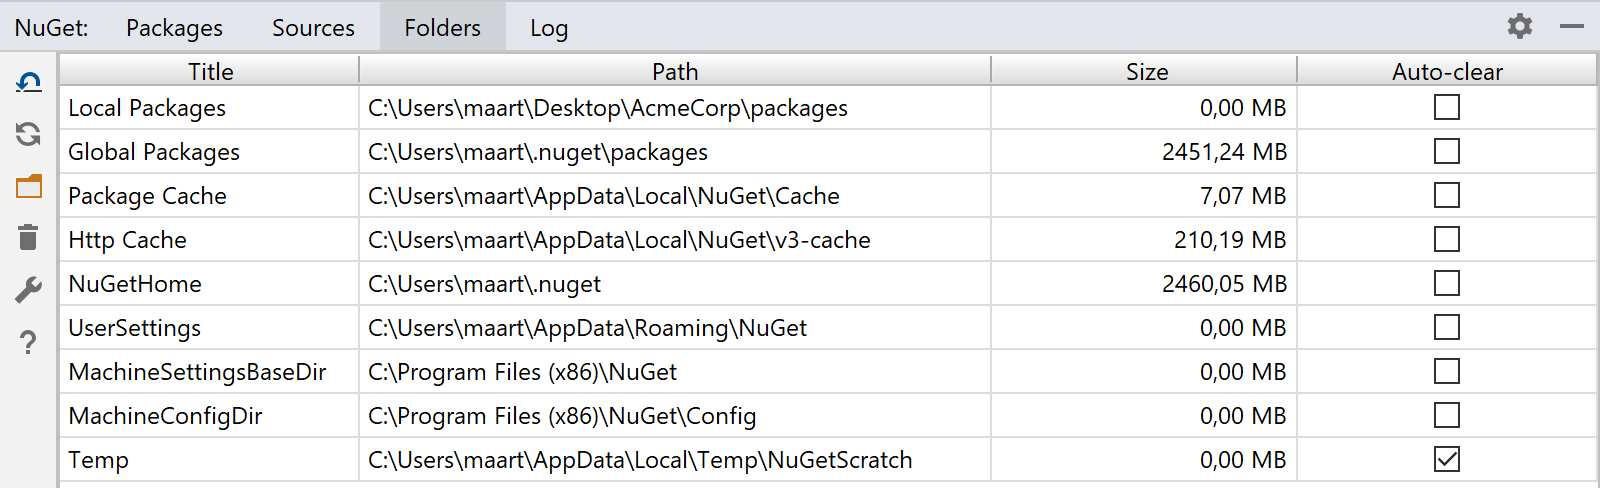Open the gear options icon
This screenshot has height=488, width=1600.
coord(1520,26)
